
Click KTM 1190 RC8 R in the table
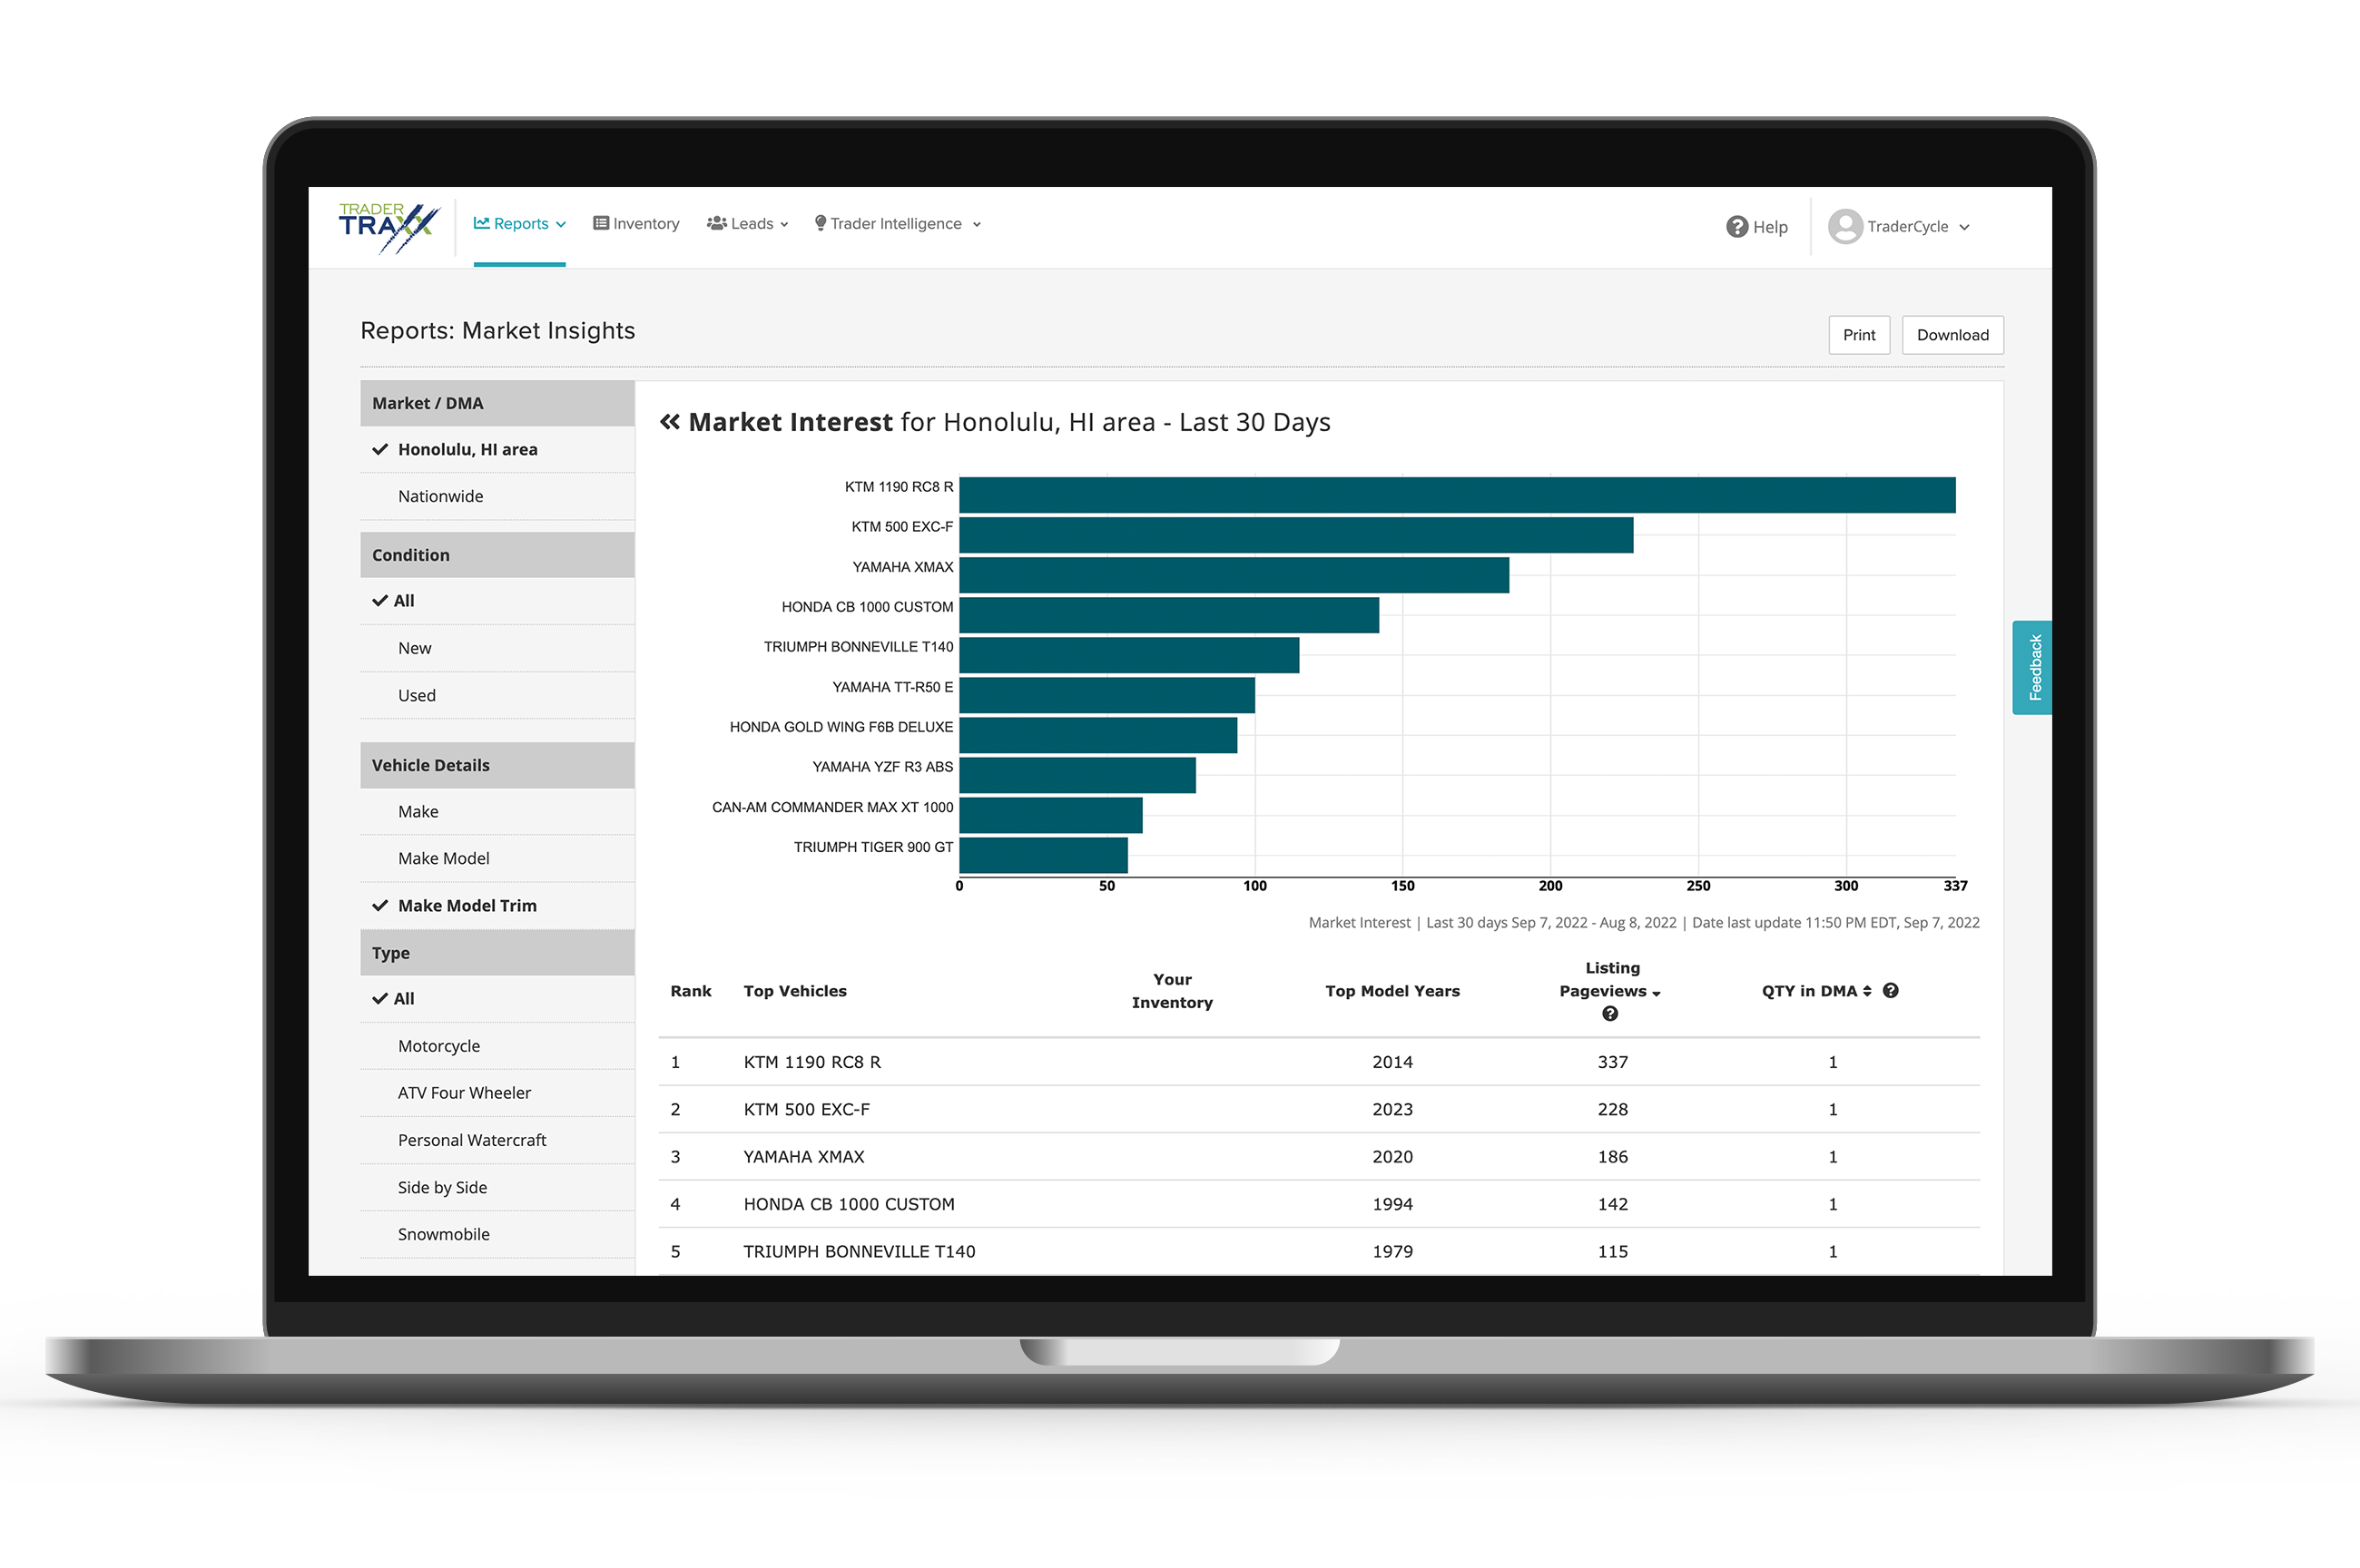(812, 1062)
